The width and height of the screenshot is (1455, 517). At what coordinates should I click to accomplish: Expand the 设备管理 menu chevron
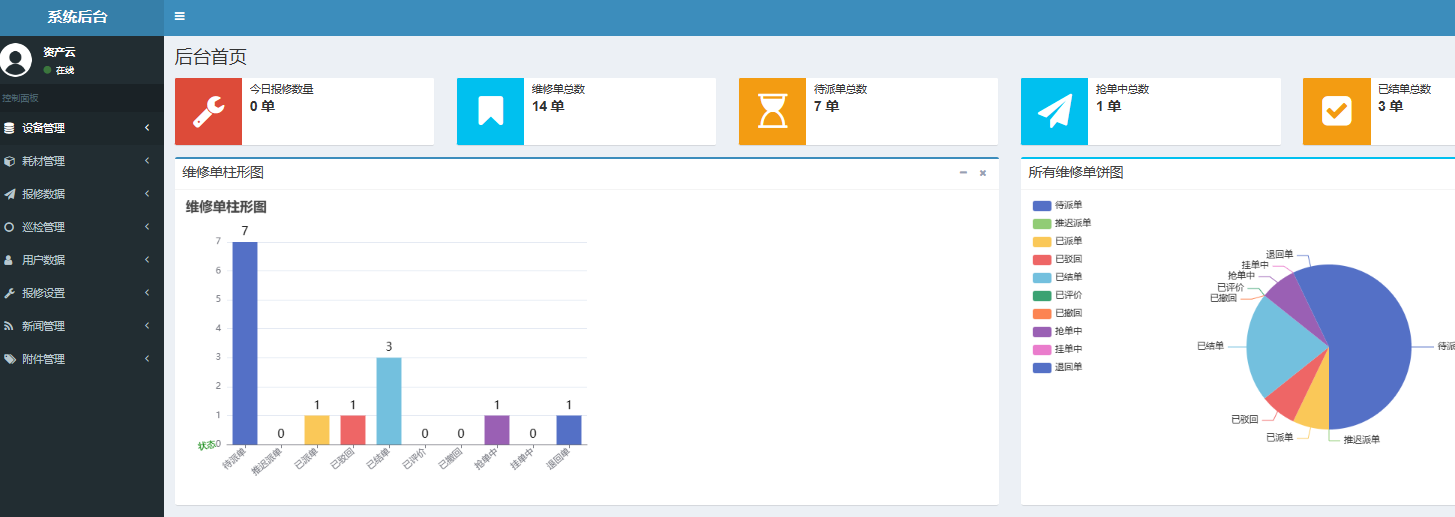pos(147,128)
